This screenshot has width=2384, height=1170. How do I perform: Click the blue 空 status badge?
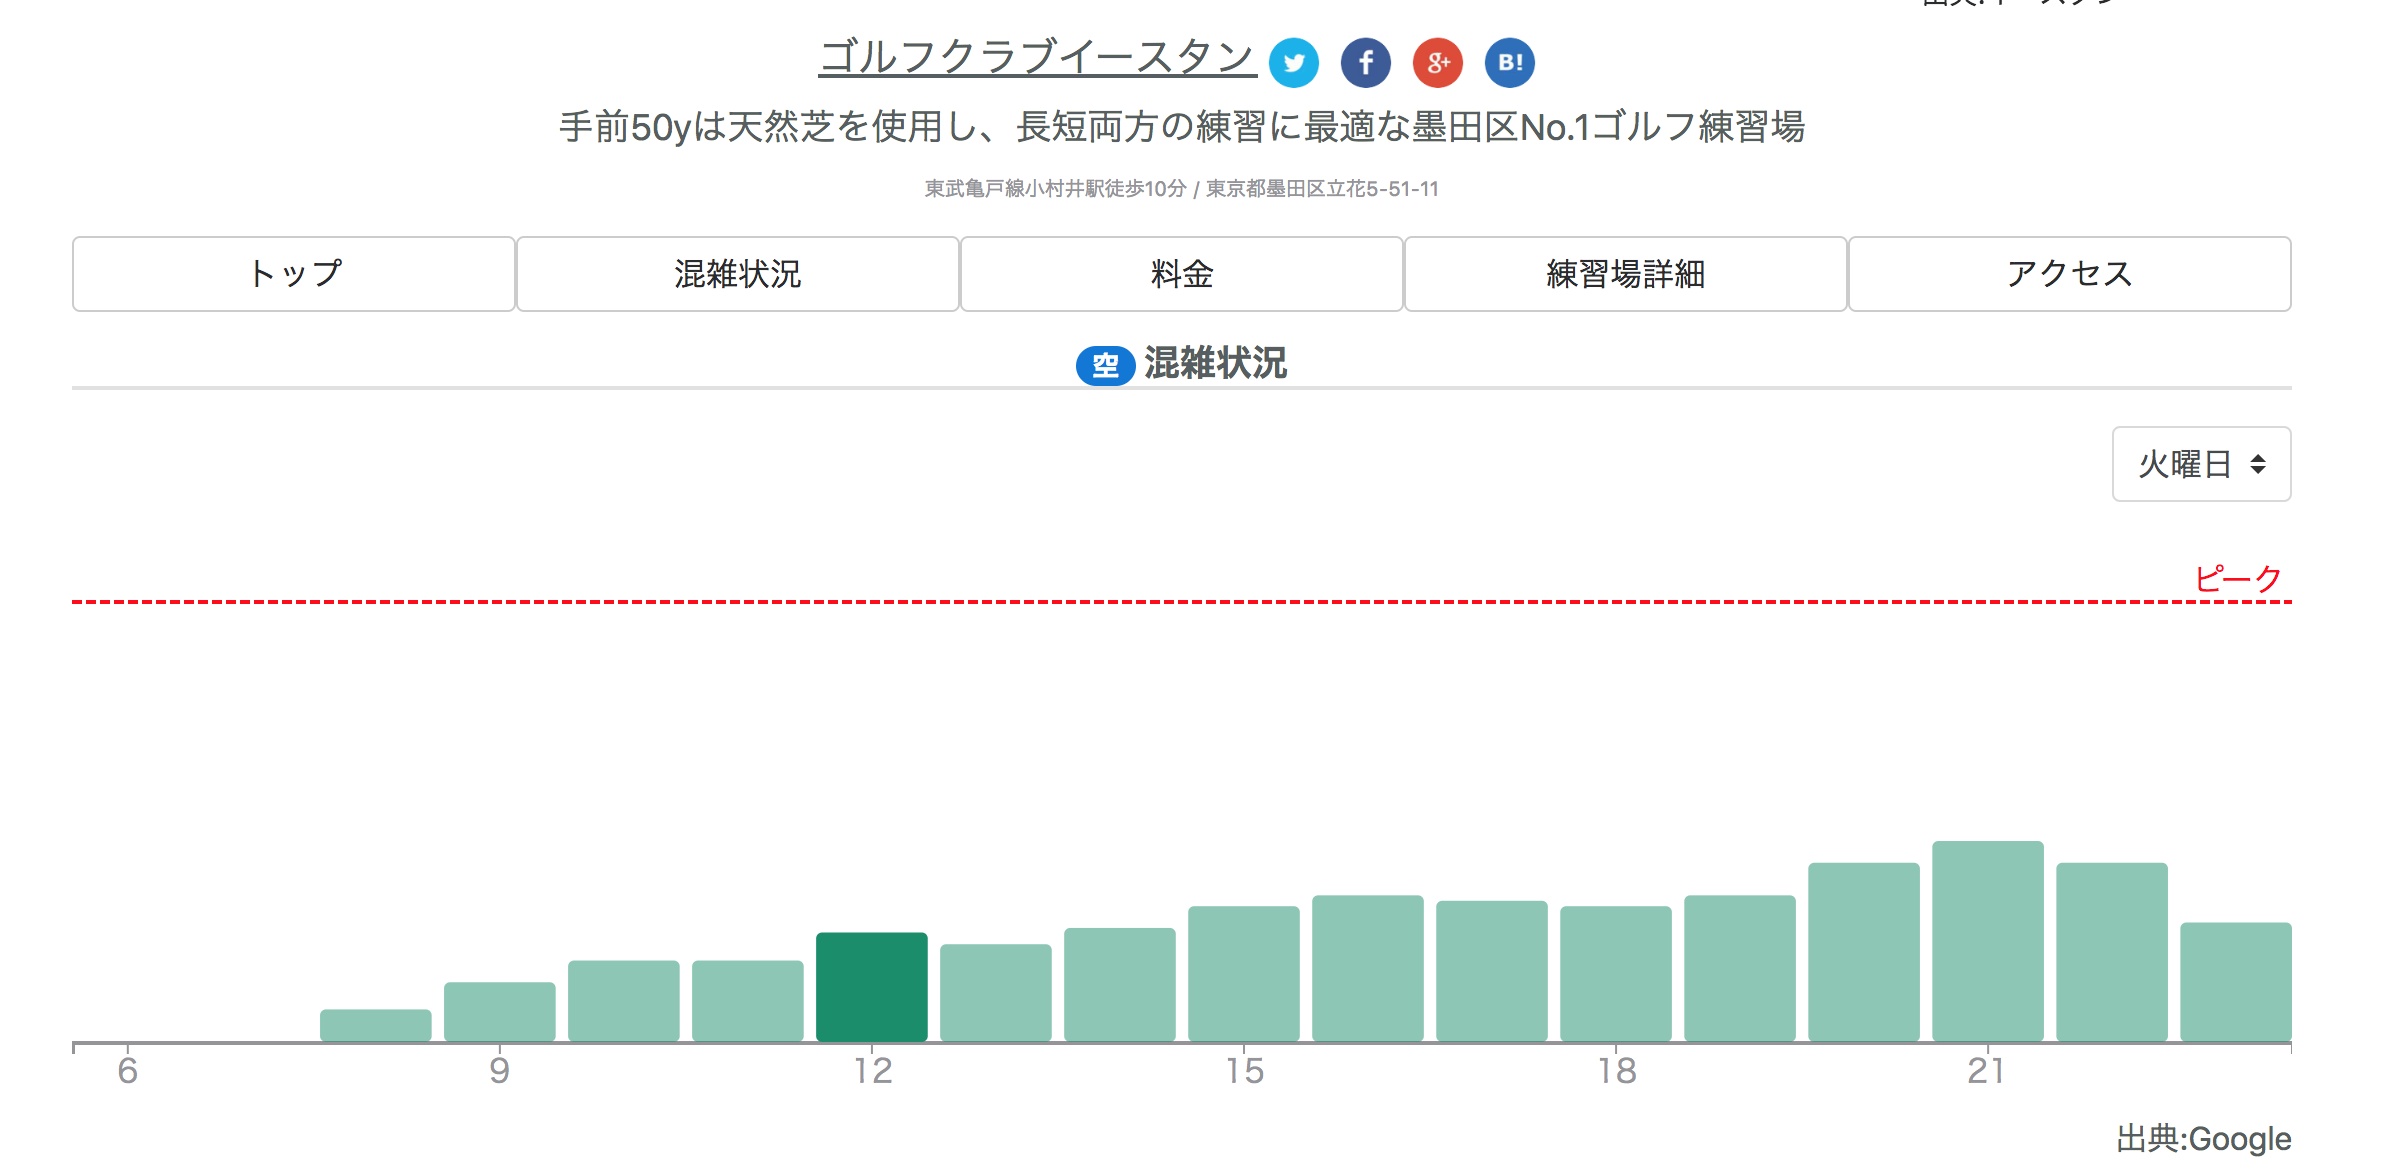coord(1105,365)
